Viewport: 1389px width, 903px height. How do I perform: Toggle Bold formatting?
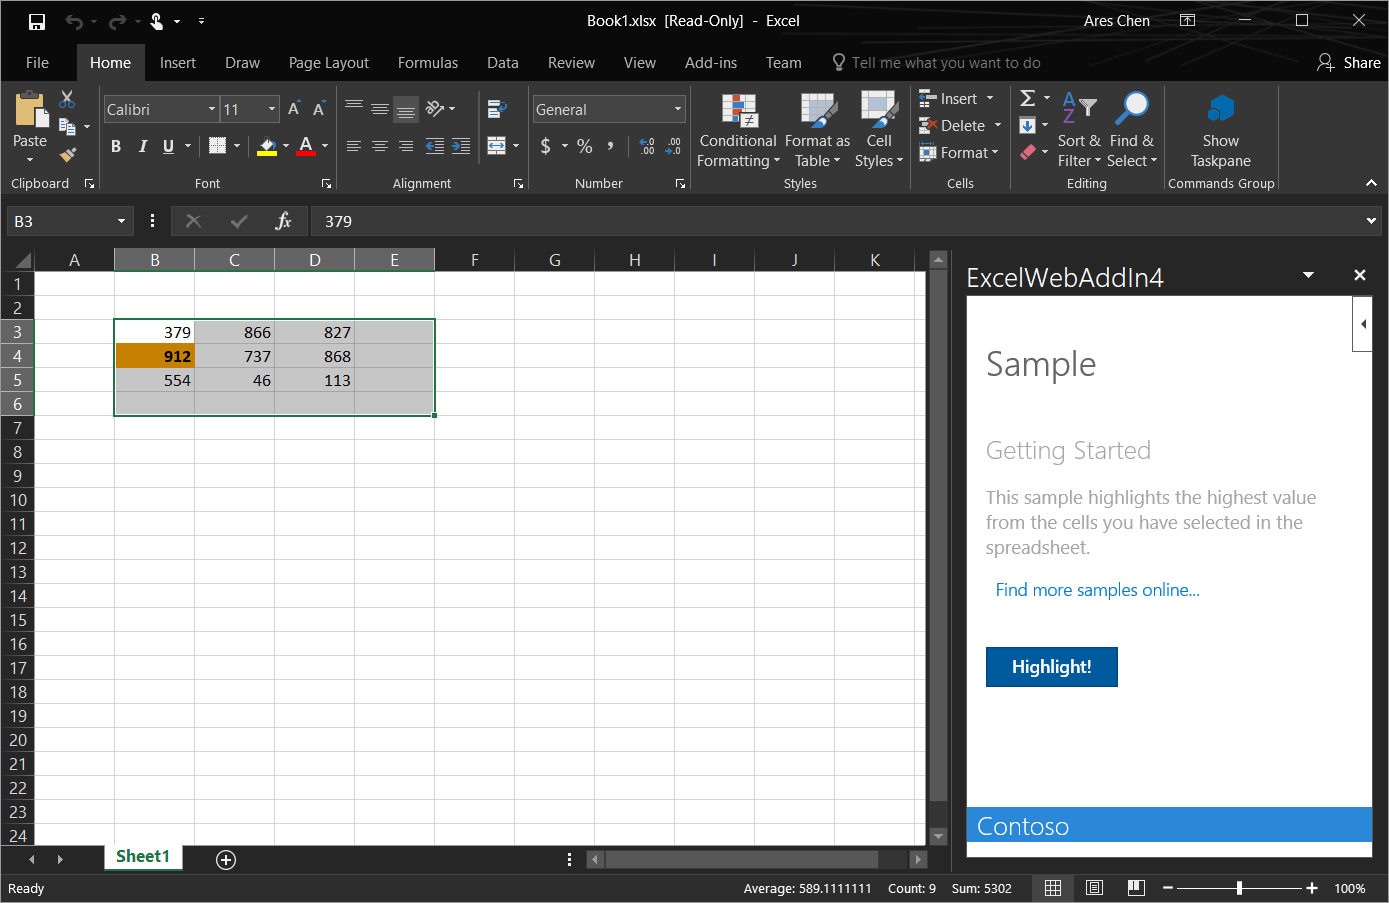pos(116,147)
